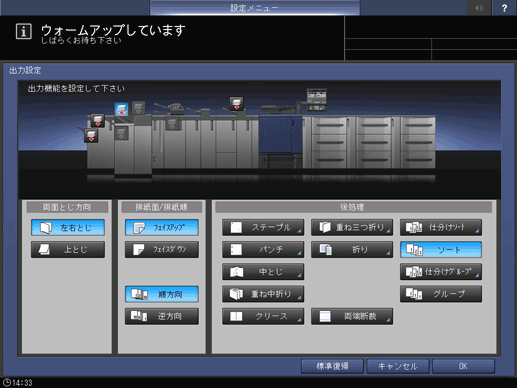This screenshot has height=388, width=517.
Task: Open help with the question mark icon
Action: [x=504, y=8]
